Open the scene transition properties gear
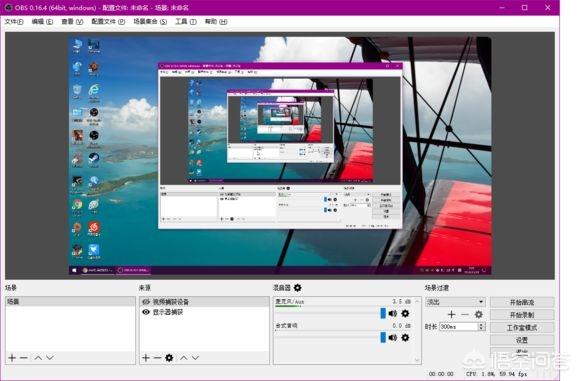This screenshot has width=580, height=381. (x=478, y=314)
